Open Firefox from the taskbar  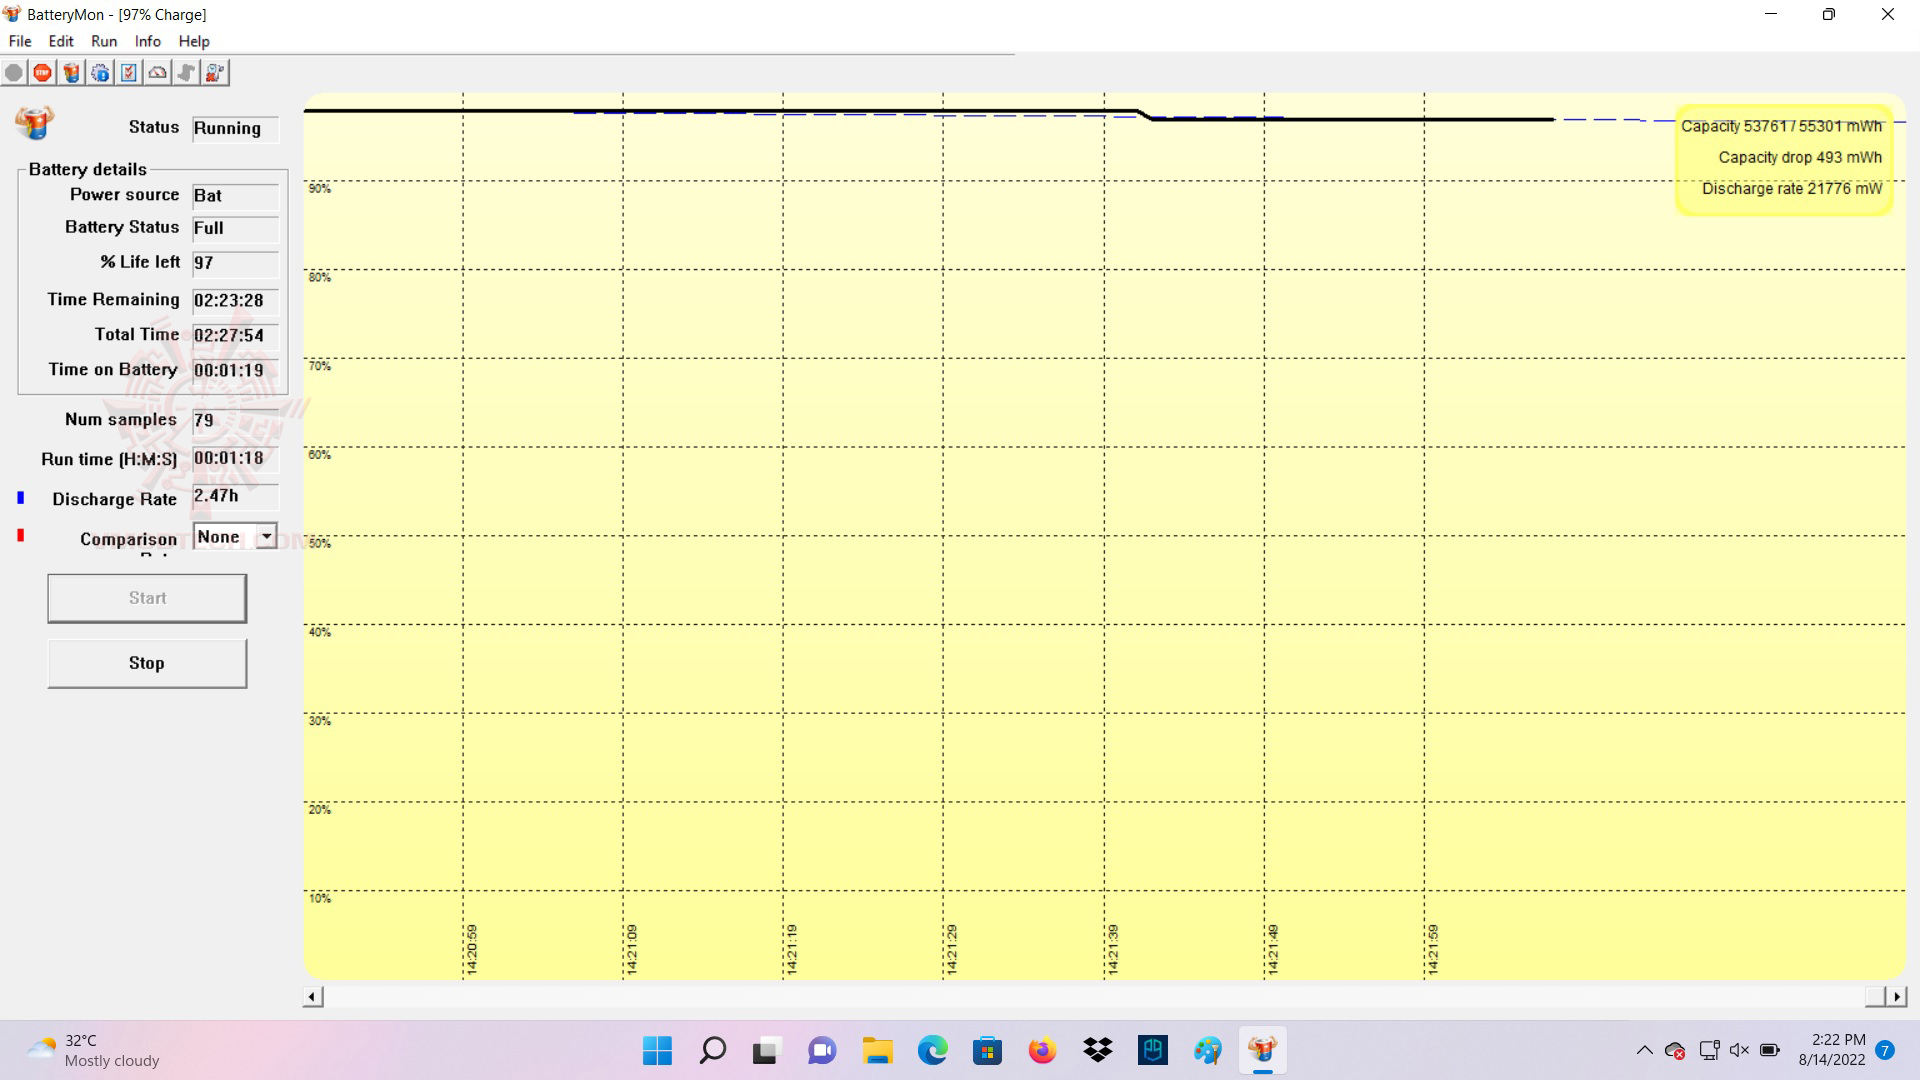click(x=1042, y=1050)
